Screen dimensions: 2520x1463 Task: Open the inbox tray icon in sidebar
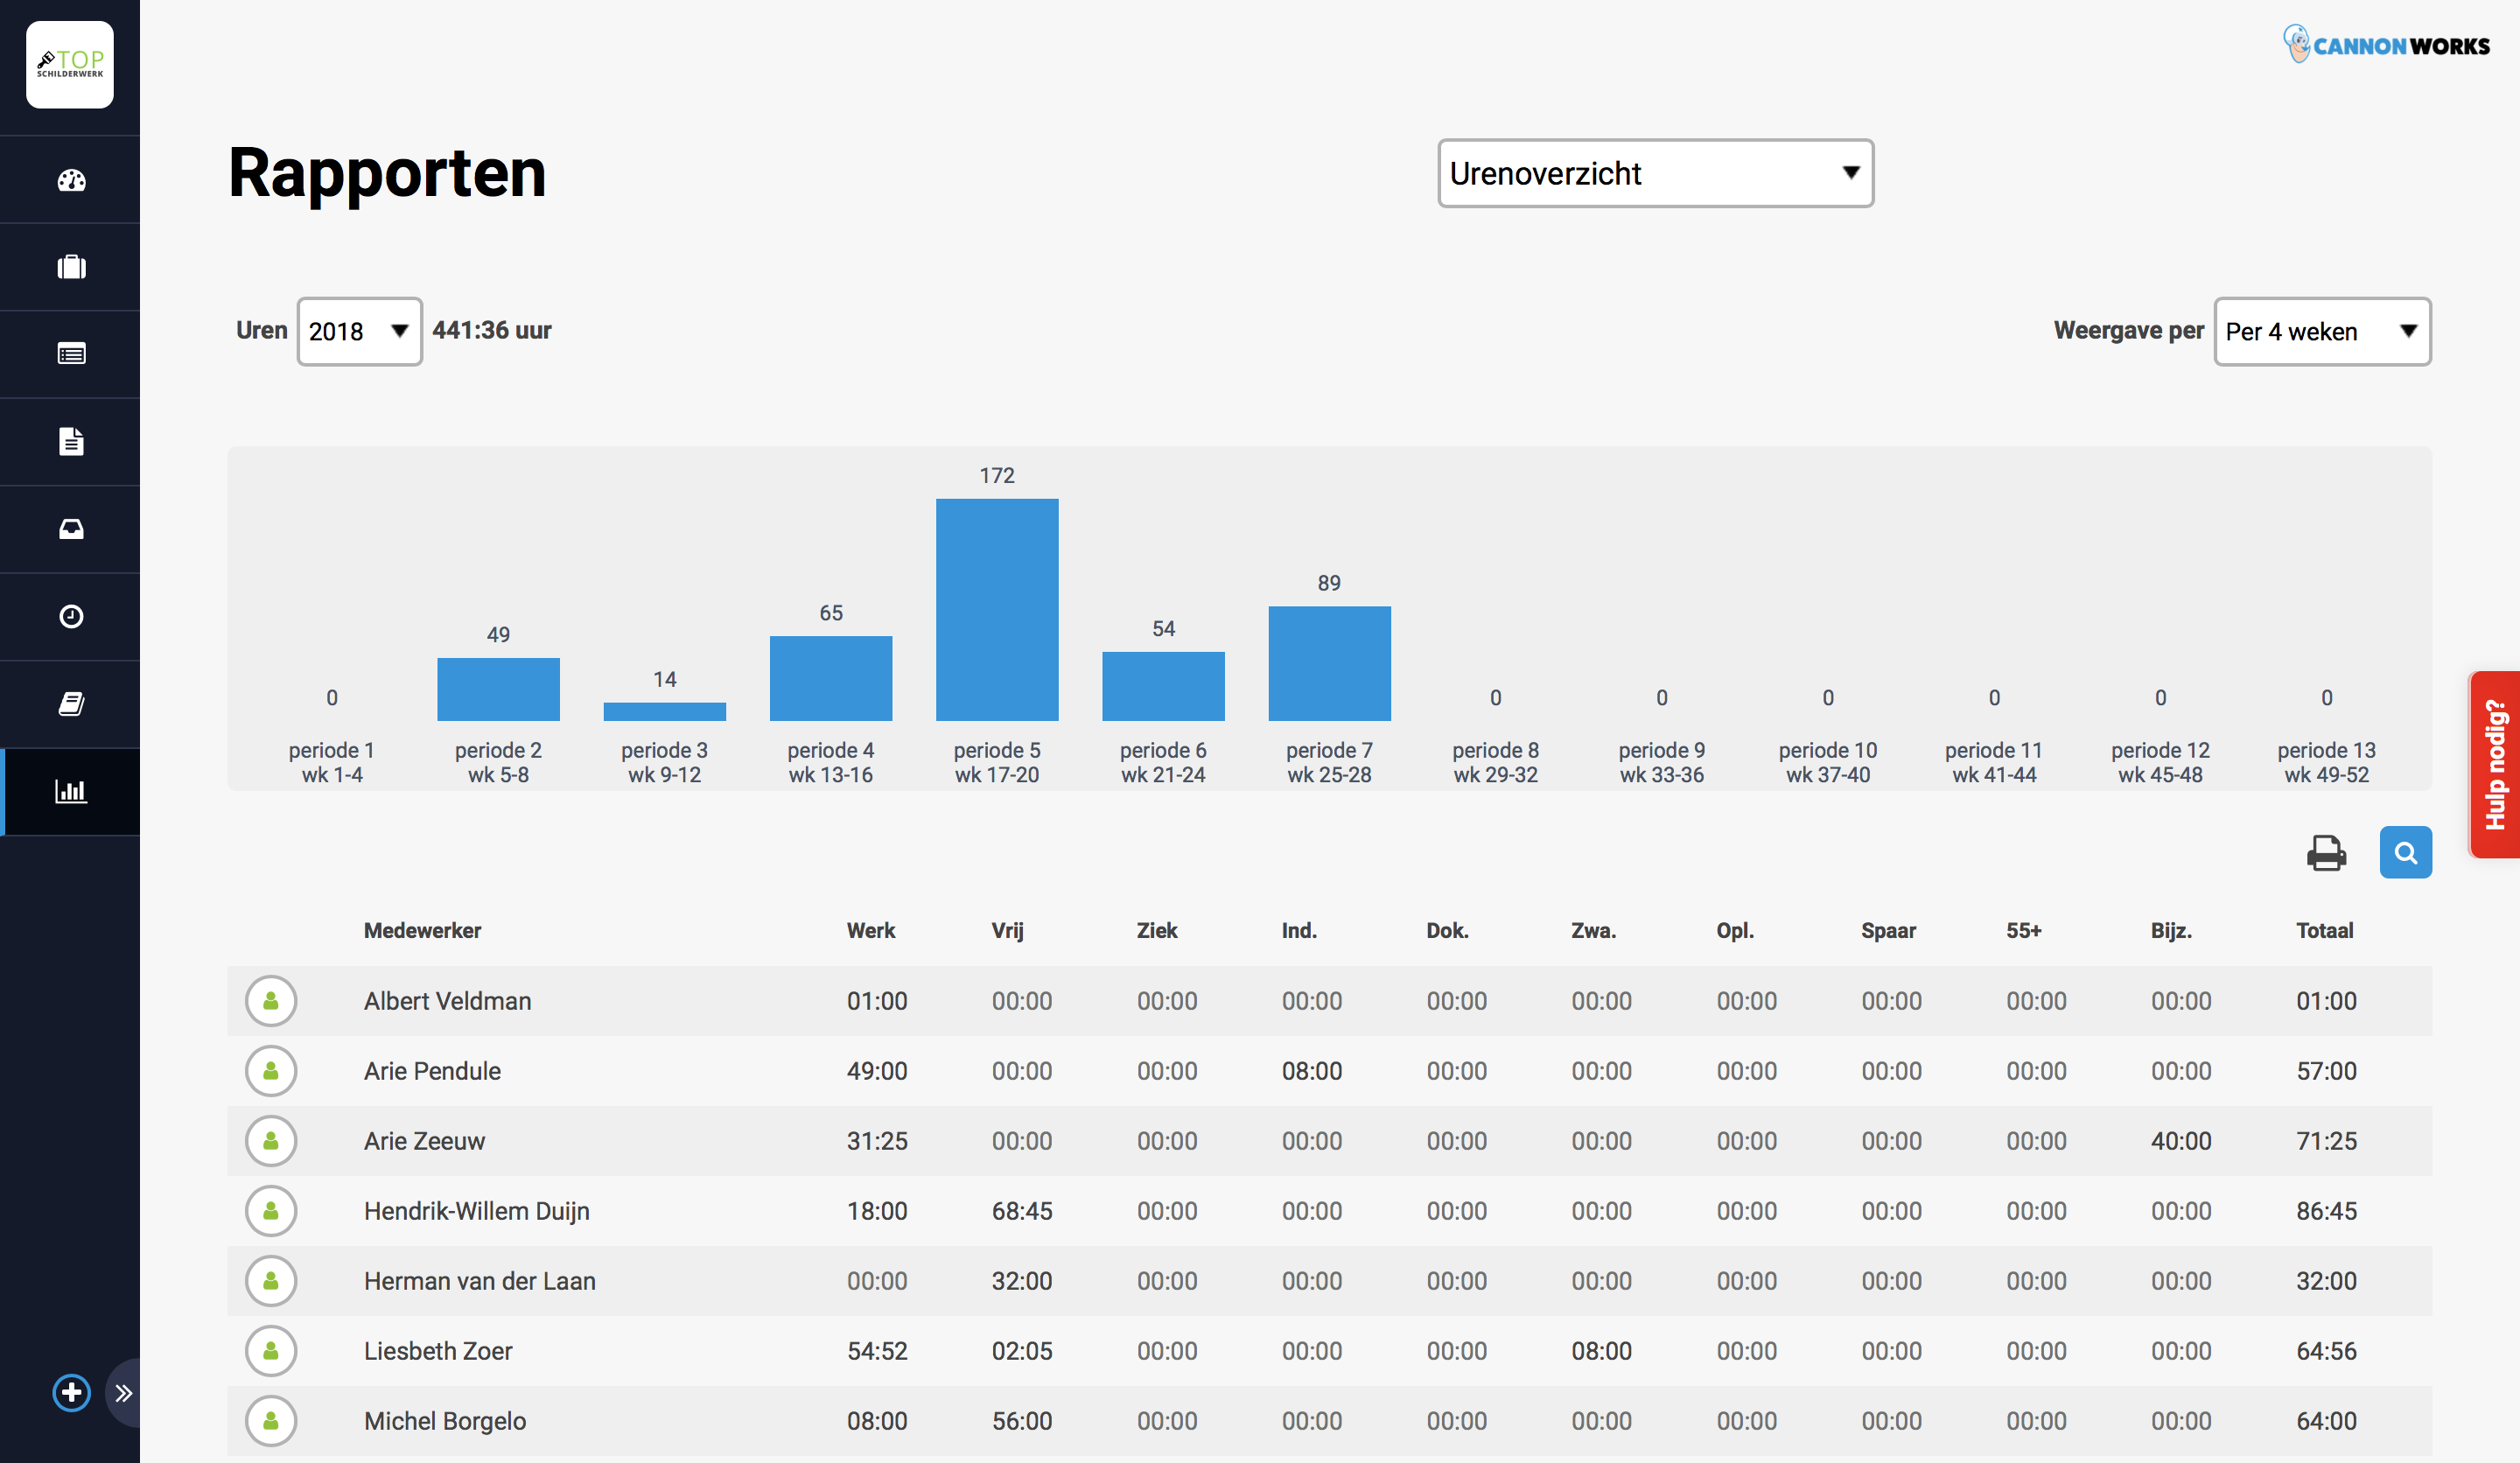tap(71, 529)
